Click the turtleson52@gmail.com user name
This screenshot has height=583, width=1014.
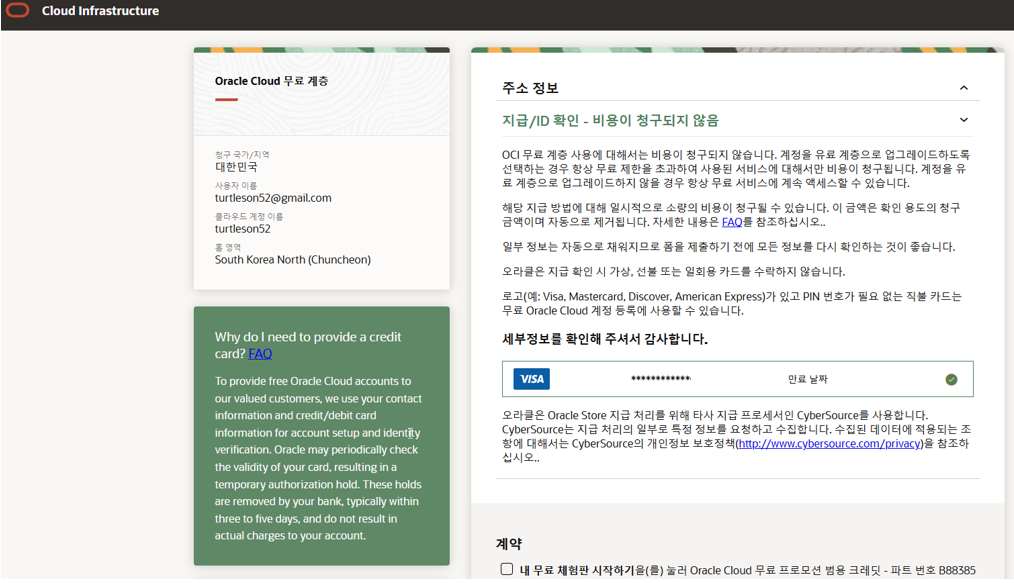click(273, 198)
